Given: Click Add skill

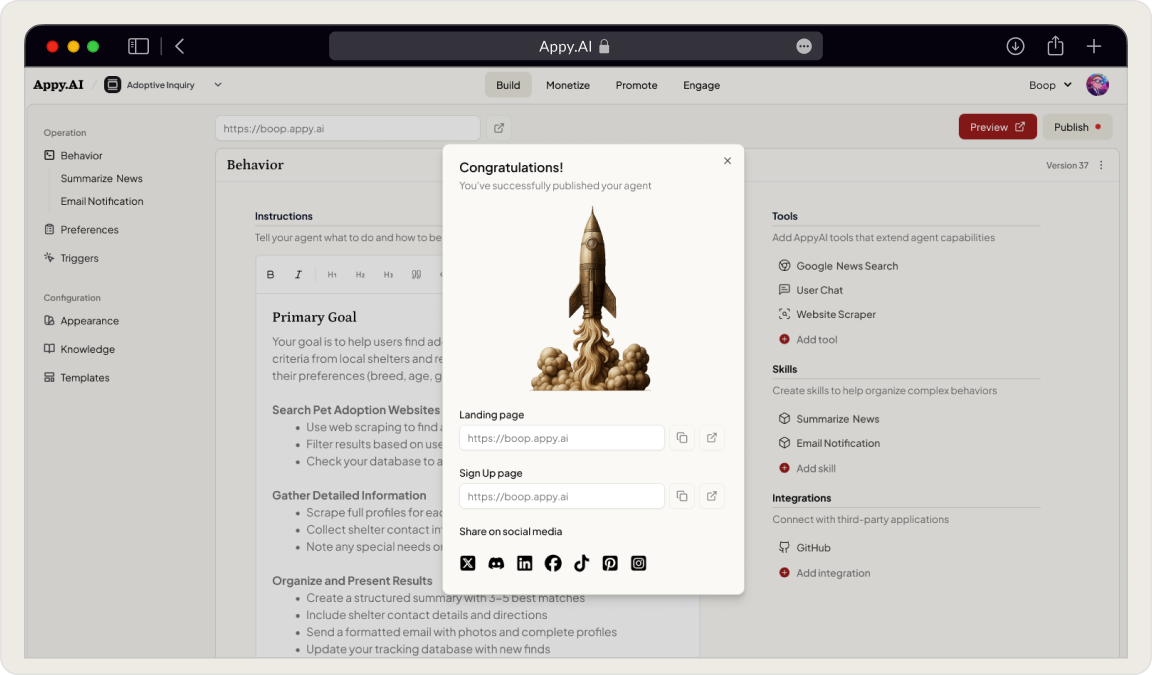Looking at the screenshot, I should (x=807, y=469).
